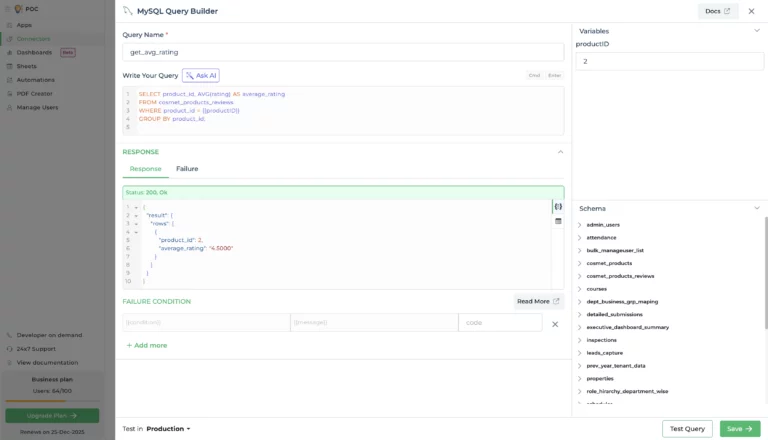
Task: Collapse the Response section chevron
Action: click(x=560, y=152)
